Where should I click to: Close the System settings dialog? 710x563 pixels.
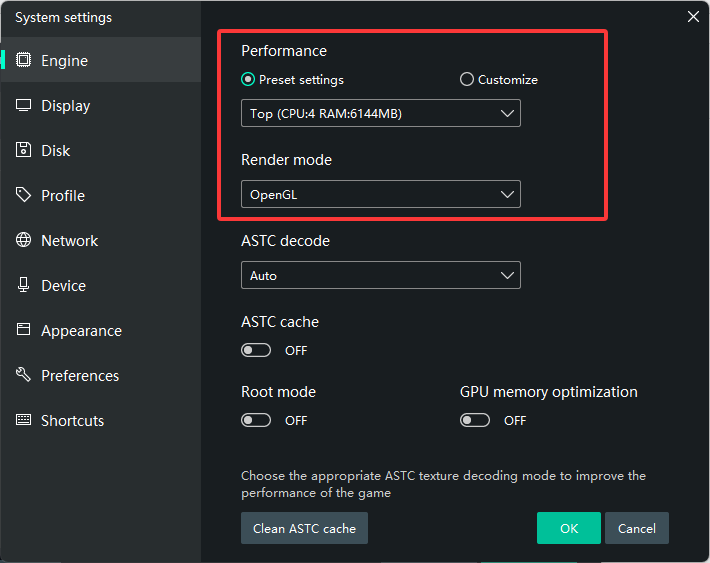point(694,16)
